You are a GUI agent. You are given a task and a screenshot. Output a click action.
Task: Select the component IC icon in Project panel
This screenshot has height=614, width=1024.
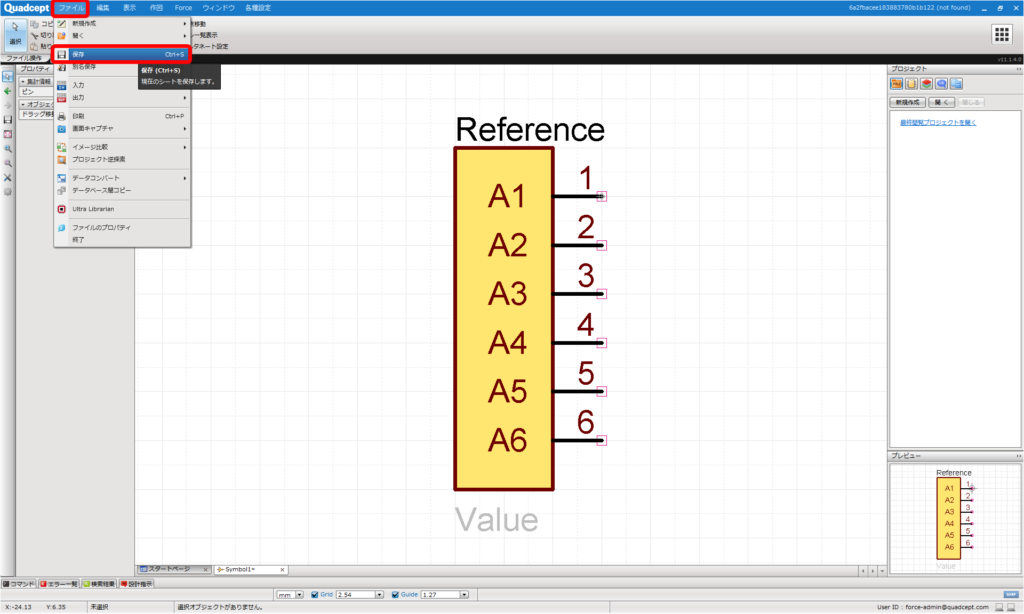pyautogui.click(x=911, y=84)
